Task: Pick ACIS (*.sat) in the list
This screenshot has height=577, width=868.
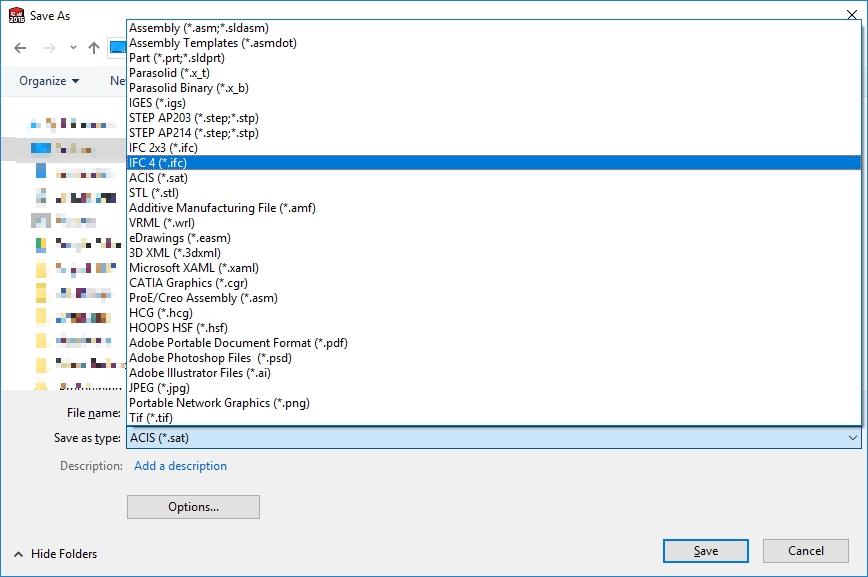Action: (494, 178)
